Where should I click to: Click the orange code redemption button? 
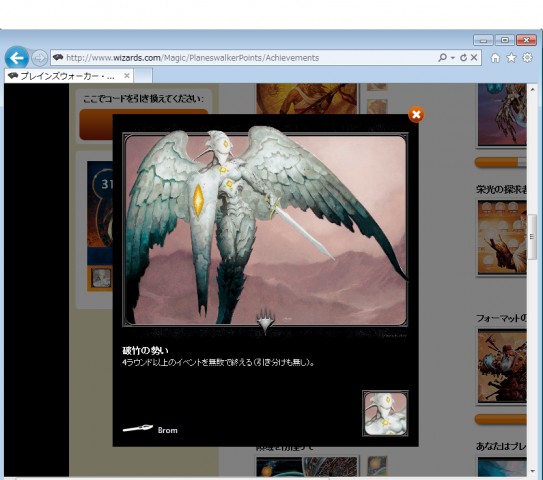144,124
